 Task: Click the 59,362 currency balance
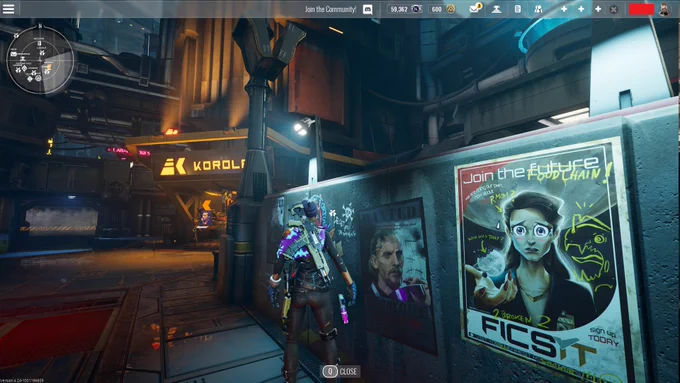pyautogui.click(x=399, y=9)
